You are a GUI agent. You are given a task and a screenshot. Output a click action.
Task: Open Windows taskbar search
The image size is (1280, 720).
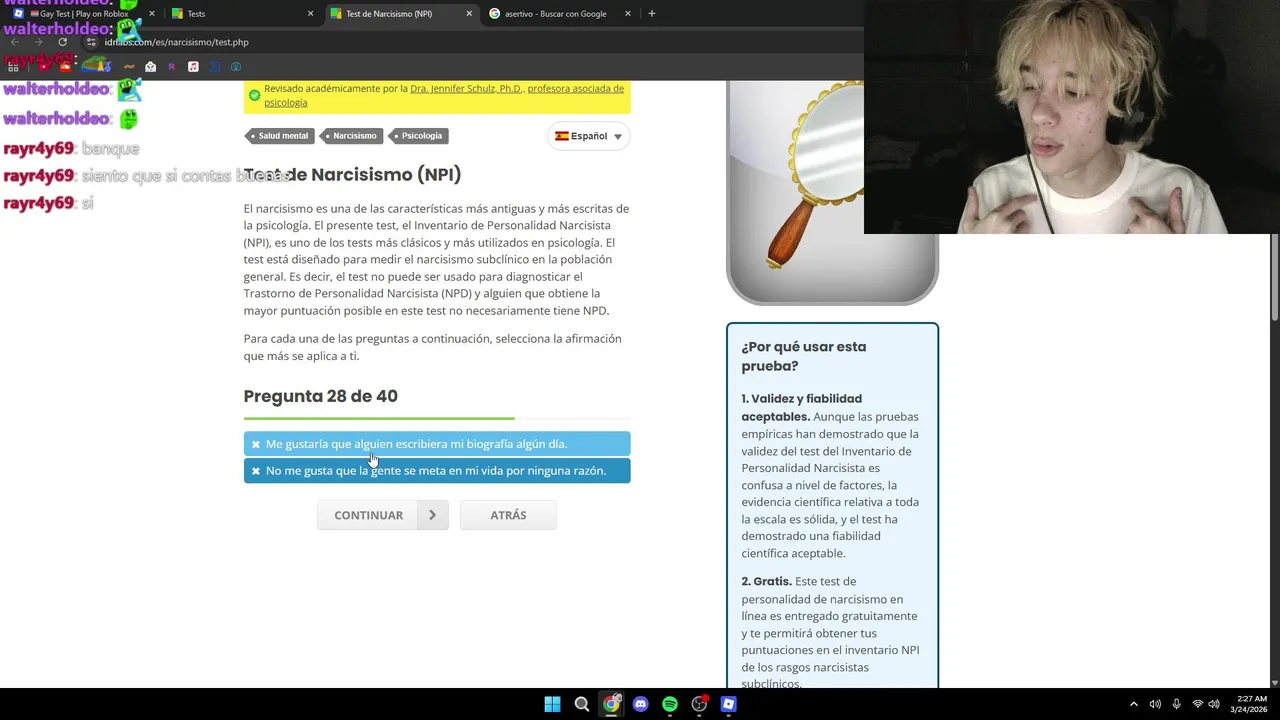pyautogui.click(x=581, y=704)
